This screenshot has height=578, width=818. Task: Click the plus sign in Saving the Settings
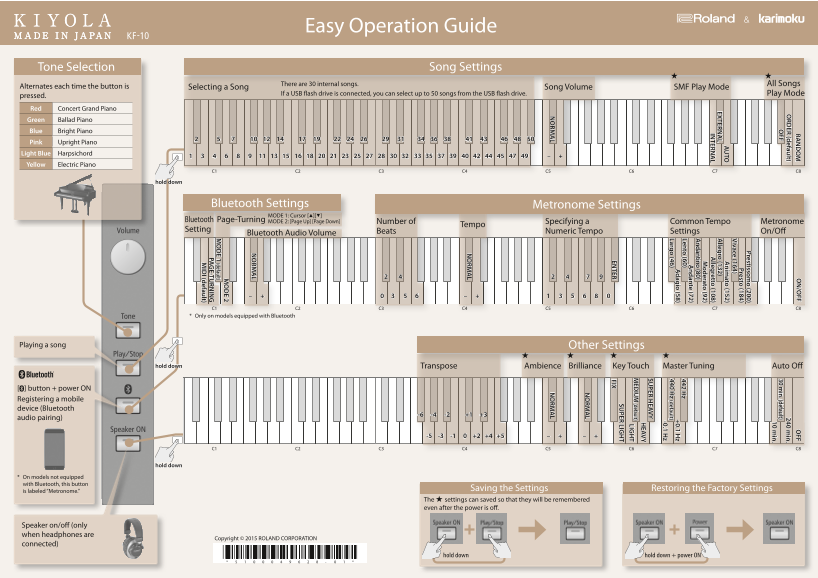click(470, 529)
